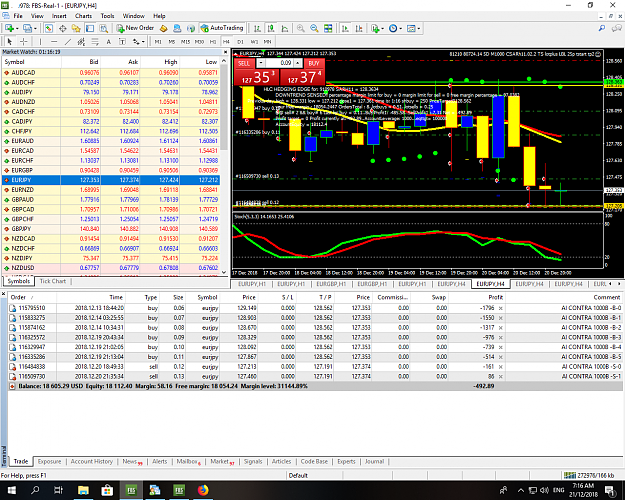Toggle the Market Watch toolbar icon
This screenshot has width=625, height=500.
49,28
